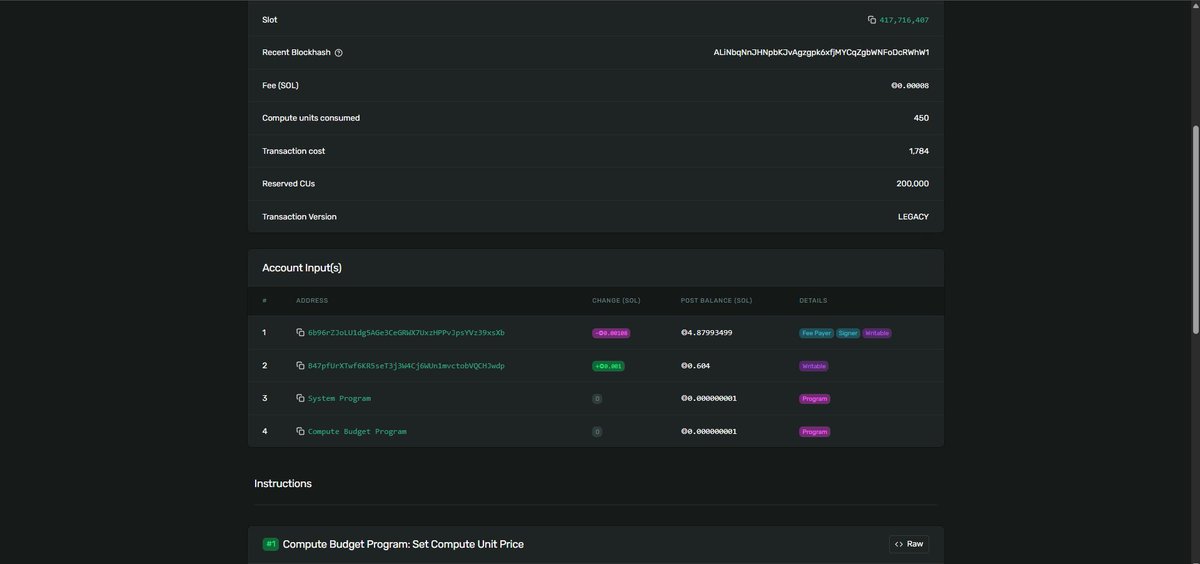Click the recent blockhash value
Viewport: 1200px width, 564px height.
click(x=821, y=53)
